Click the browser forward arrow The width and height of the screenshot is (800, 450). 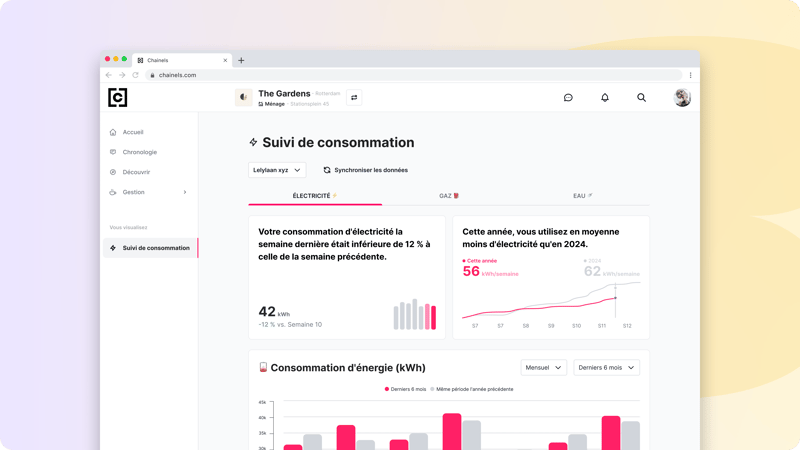tap(122, 75)
